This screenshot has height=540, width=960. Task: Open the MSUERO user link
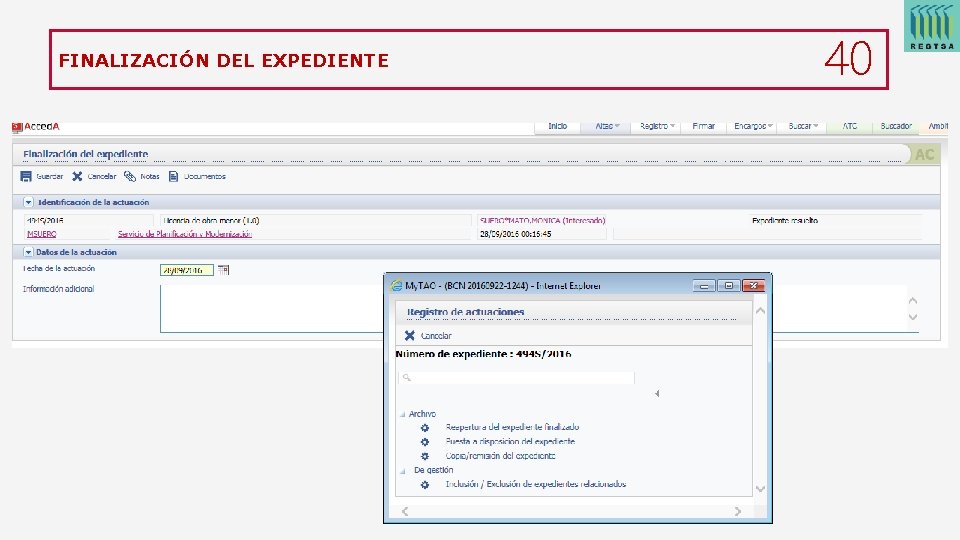click(x=42, y=234)
